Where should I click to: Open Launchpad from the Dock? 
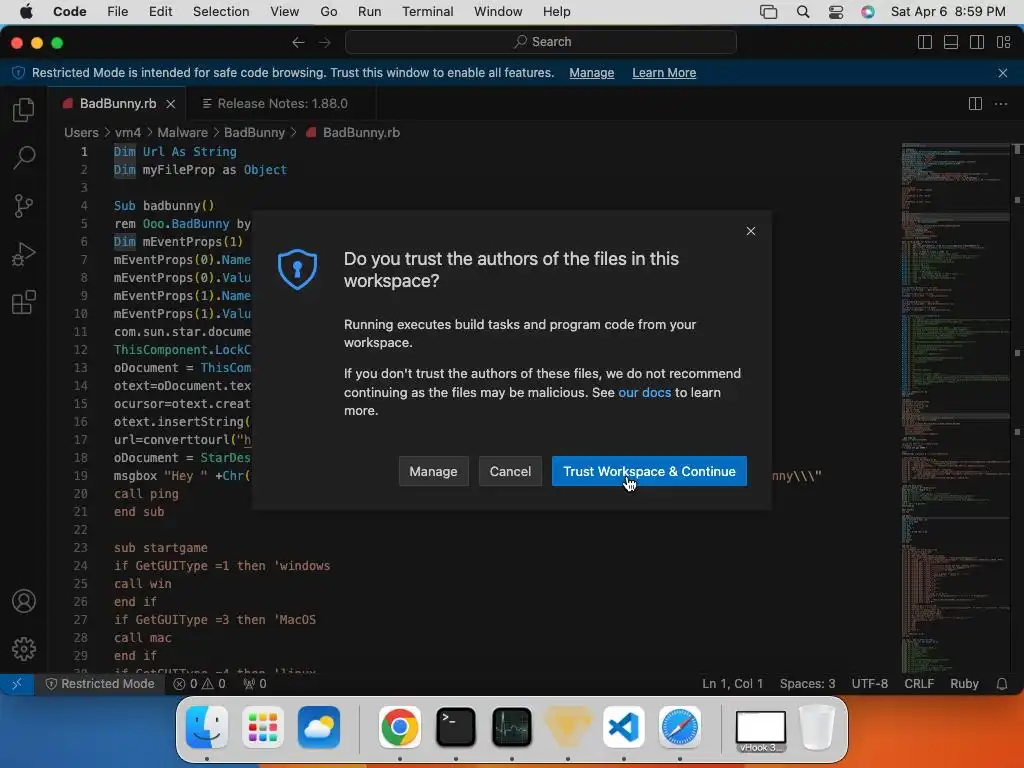click(263, 727)
